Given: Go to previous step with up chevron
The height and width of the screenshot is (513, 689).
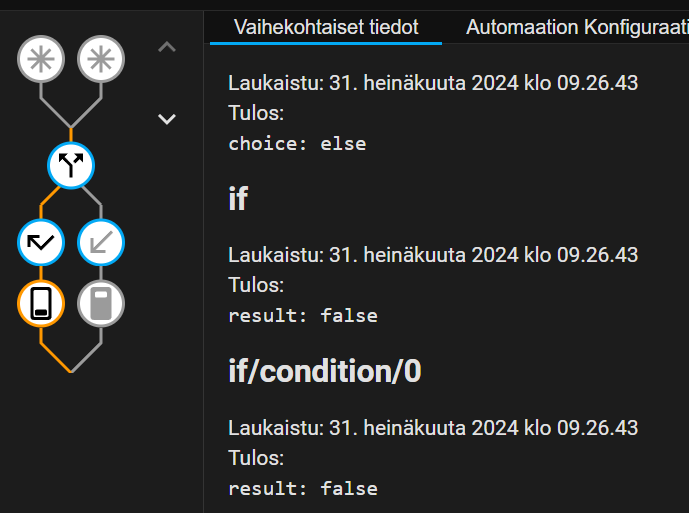Looking at the screenshot, I should click(x=167, y=47).
